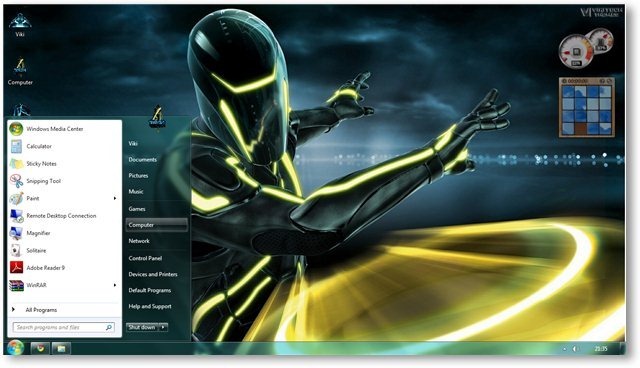Click the "Sticky Notes" label

(42, 164)
